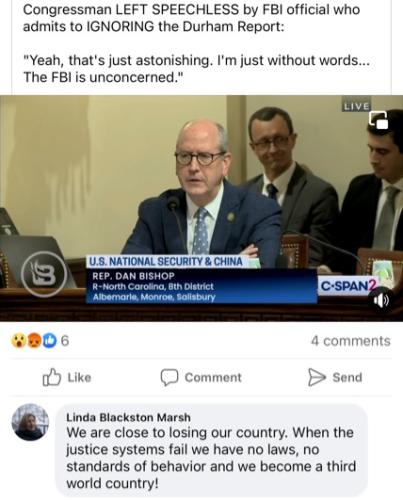
Task: Play the Rep. Dan Bishop video
Action: pyautogui.click(x=201, y=208)
